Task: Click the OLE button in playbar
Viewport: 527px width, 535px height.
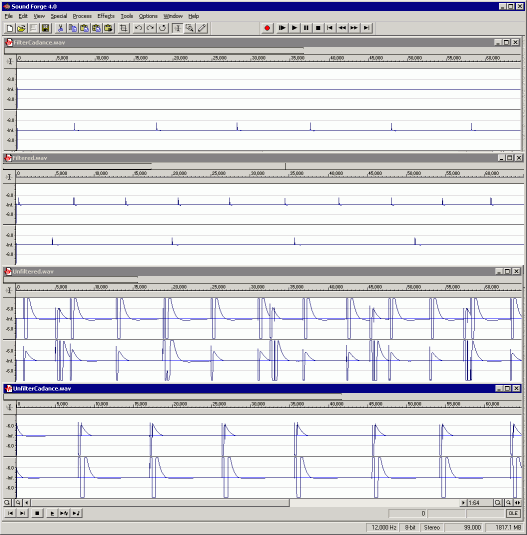Action: (x=514, y=513)
